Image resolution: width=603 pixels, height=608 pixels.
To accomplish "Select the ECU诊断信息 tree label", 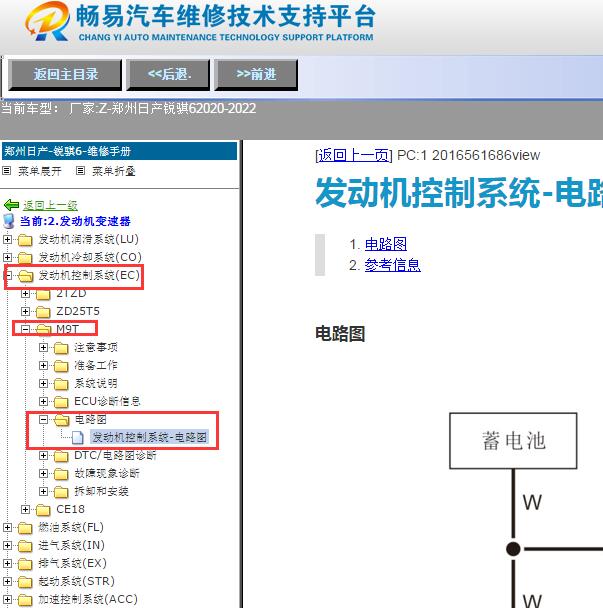I will point(107,401).
